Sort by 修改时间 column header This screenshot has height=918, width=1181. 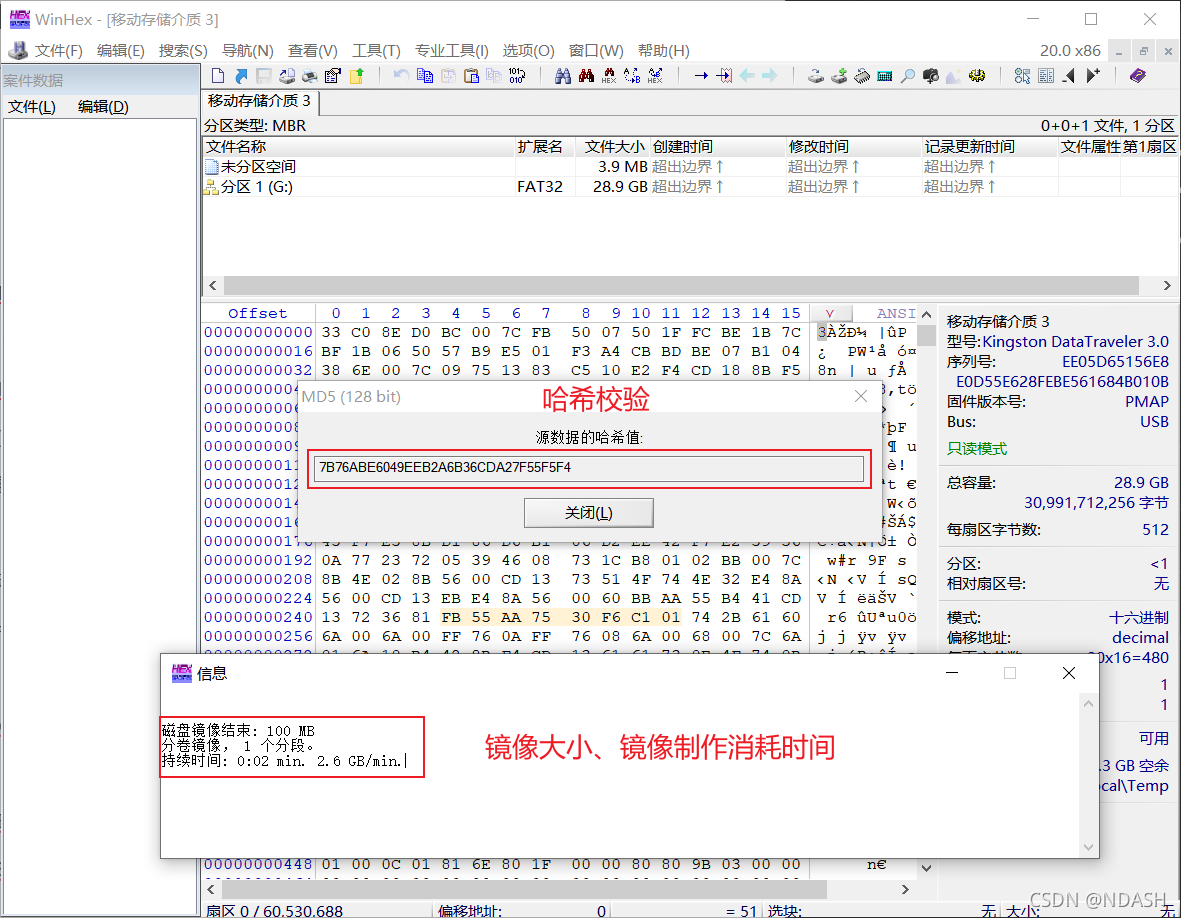point(854,147)
